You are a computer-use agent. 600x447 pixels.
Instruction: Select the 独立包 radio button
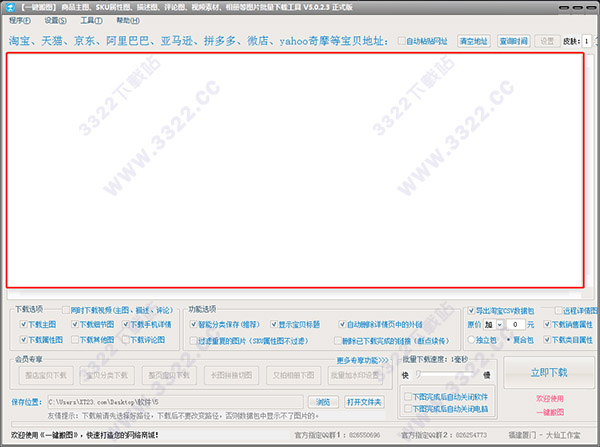coord(471,339)
